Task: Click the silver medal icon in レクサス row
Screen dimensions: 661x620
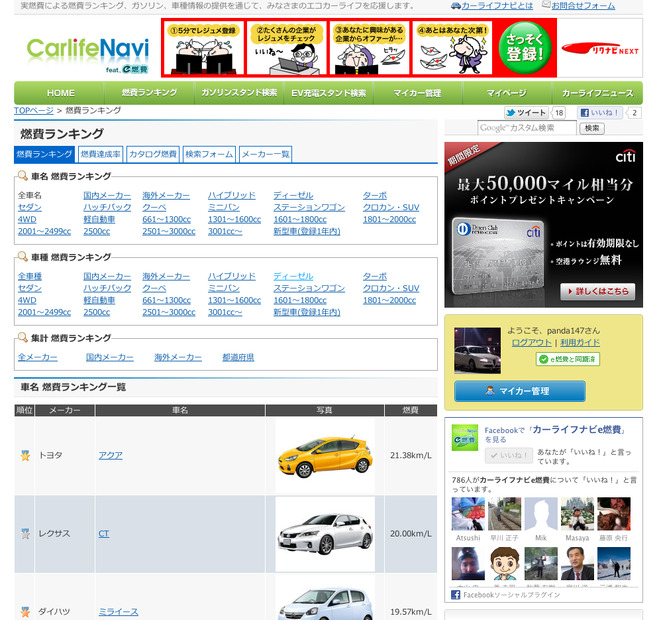Action: 25,534
